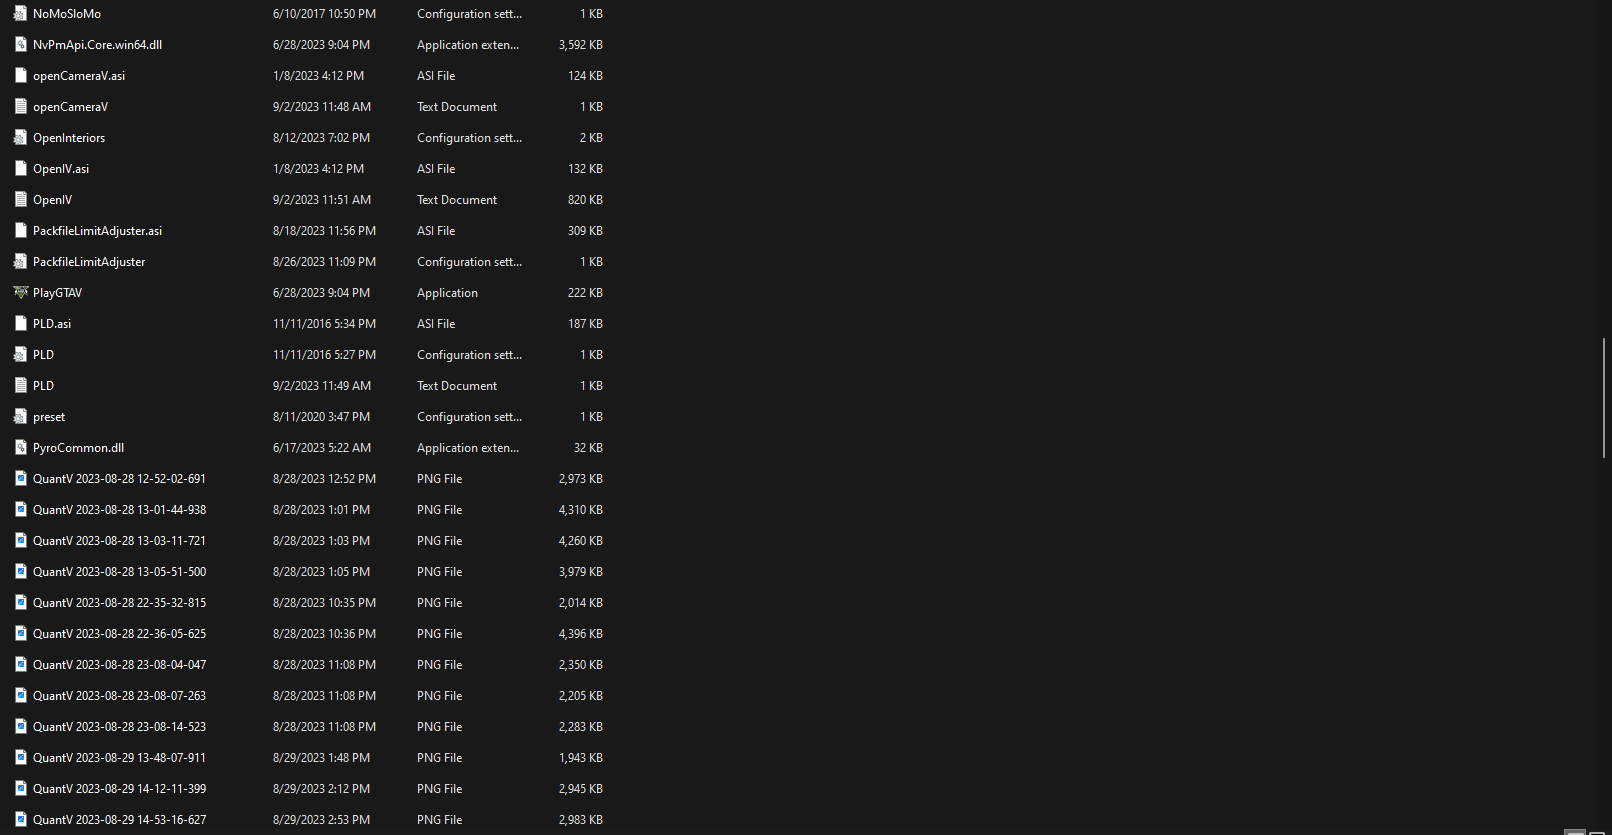The image size is (1612, 835).
Task: Click the preset configuration file icon
Action: click(x=20, y=417)
